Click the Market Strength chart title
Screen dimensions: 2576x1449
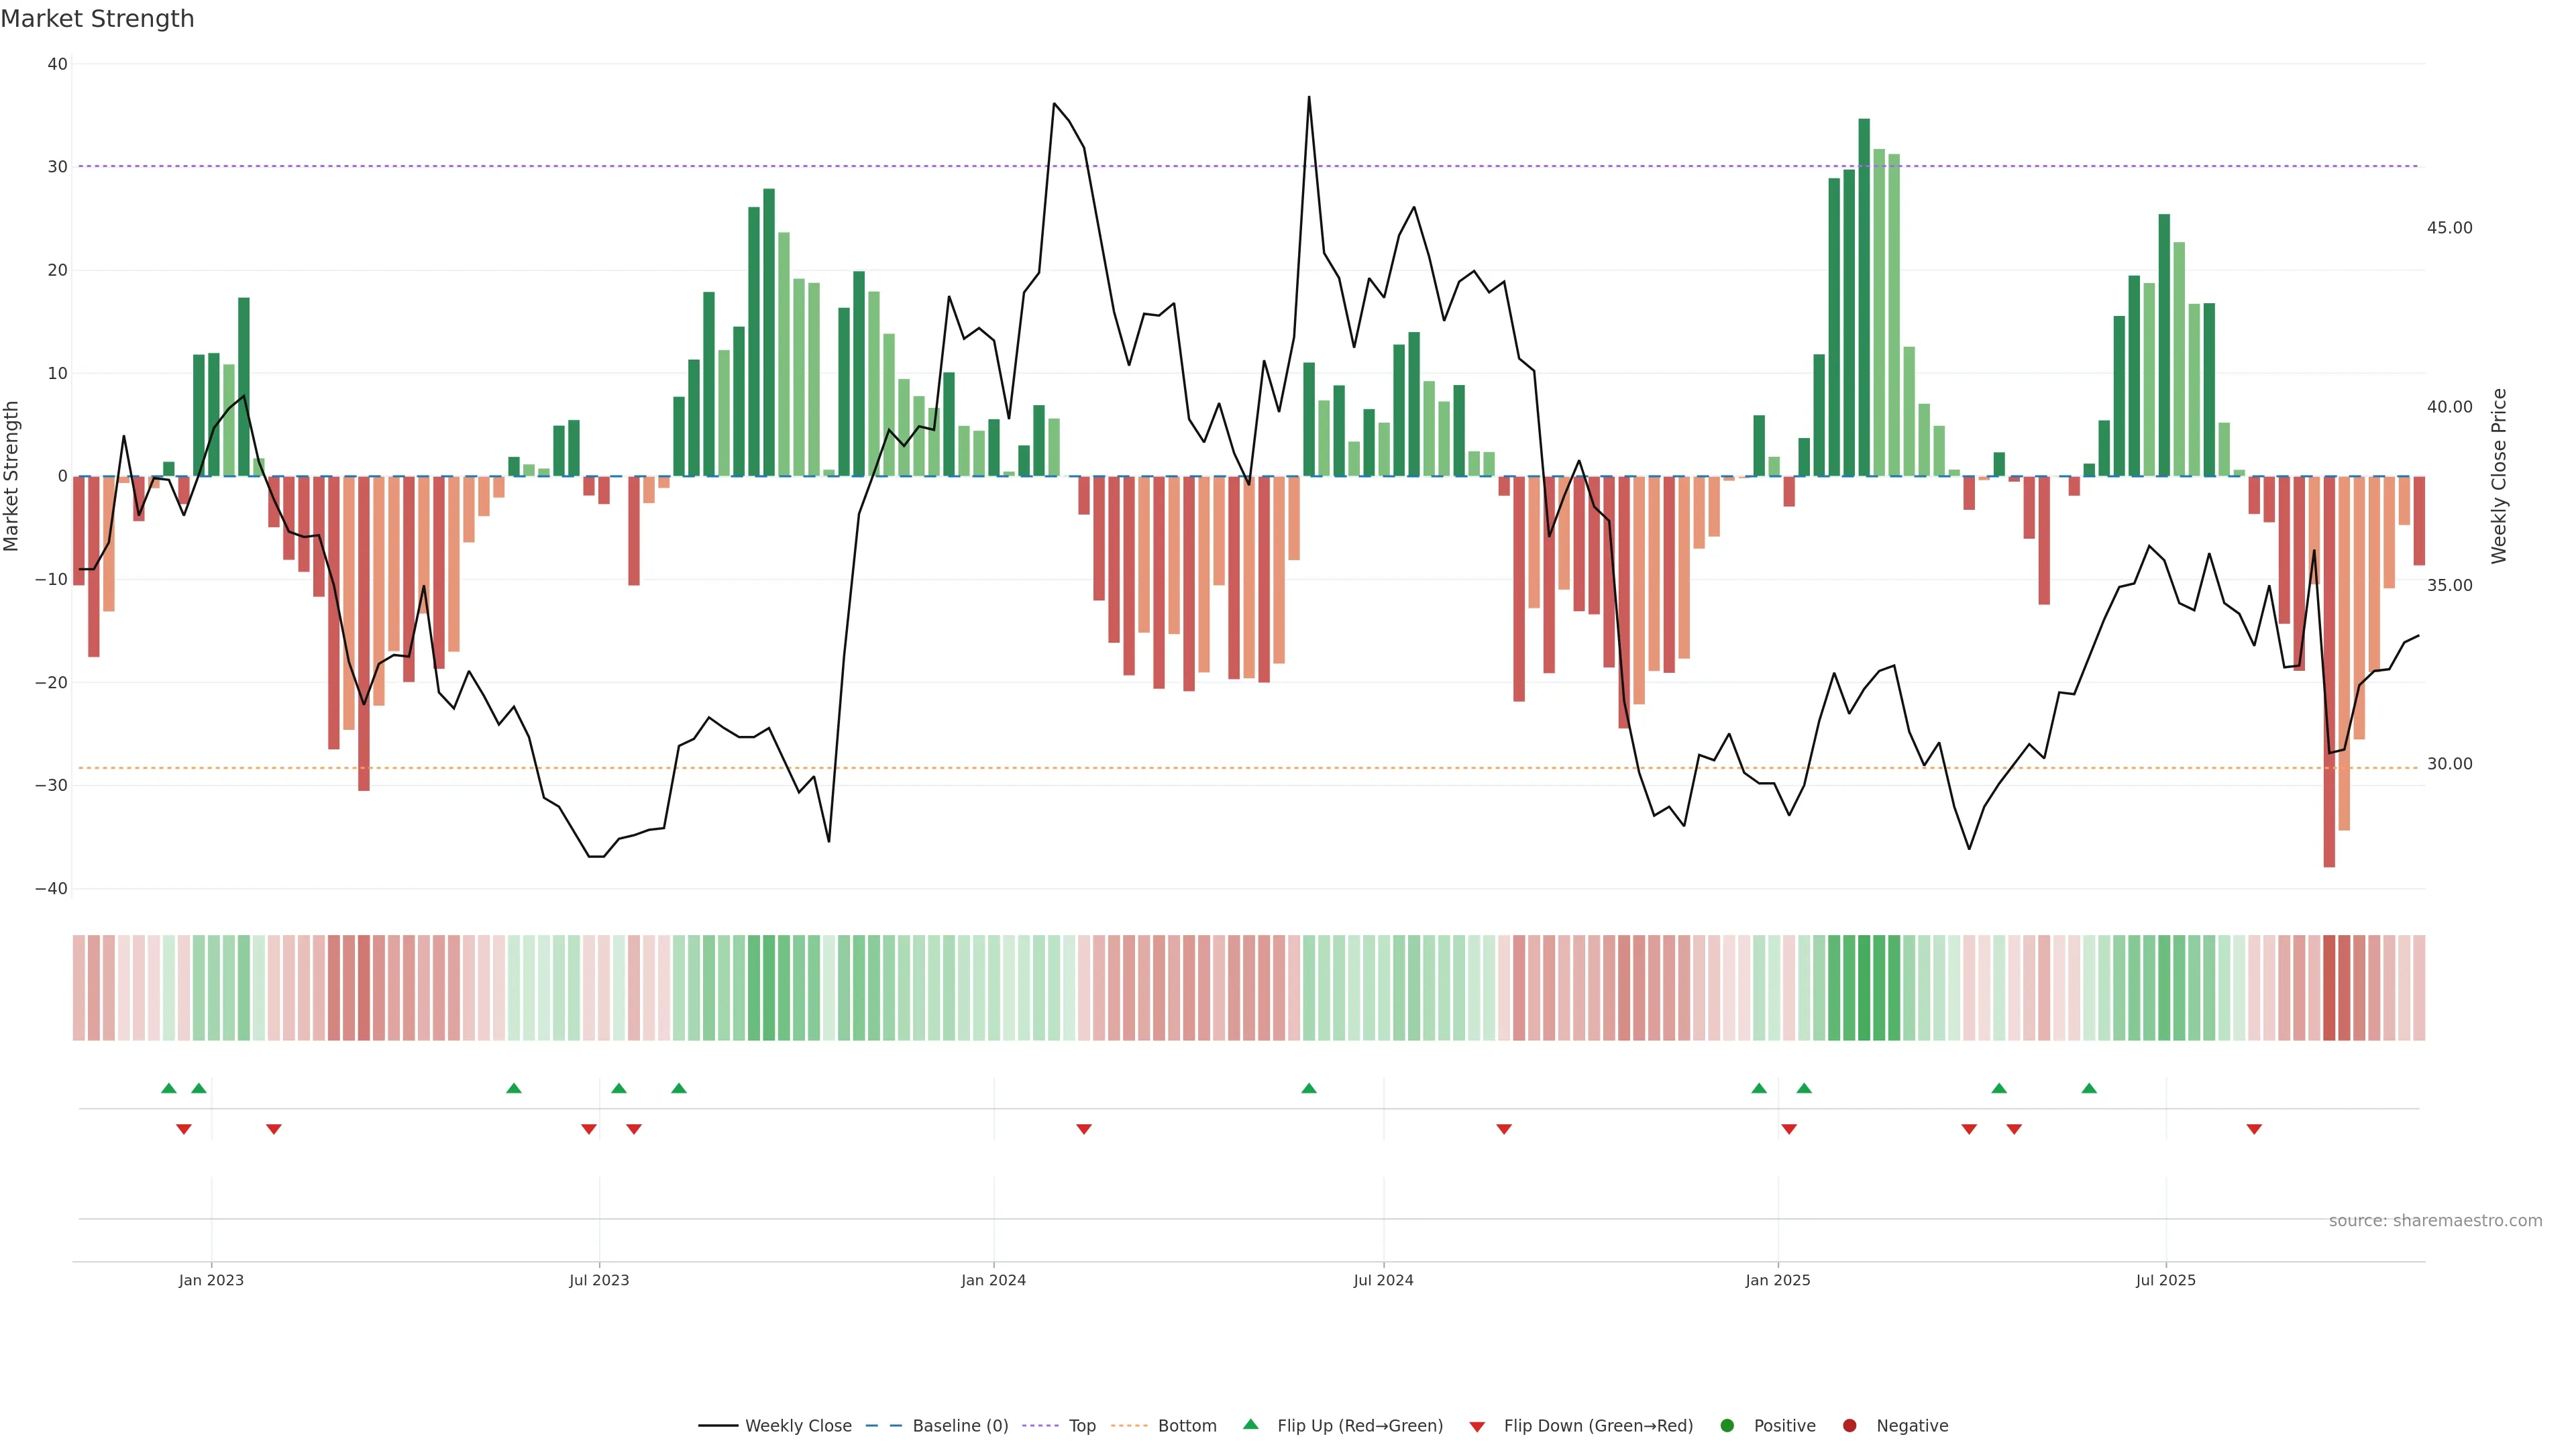point(97,18)
